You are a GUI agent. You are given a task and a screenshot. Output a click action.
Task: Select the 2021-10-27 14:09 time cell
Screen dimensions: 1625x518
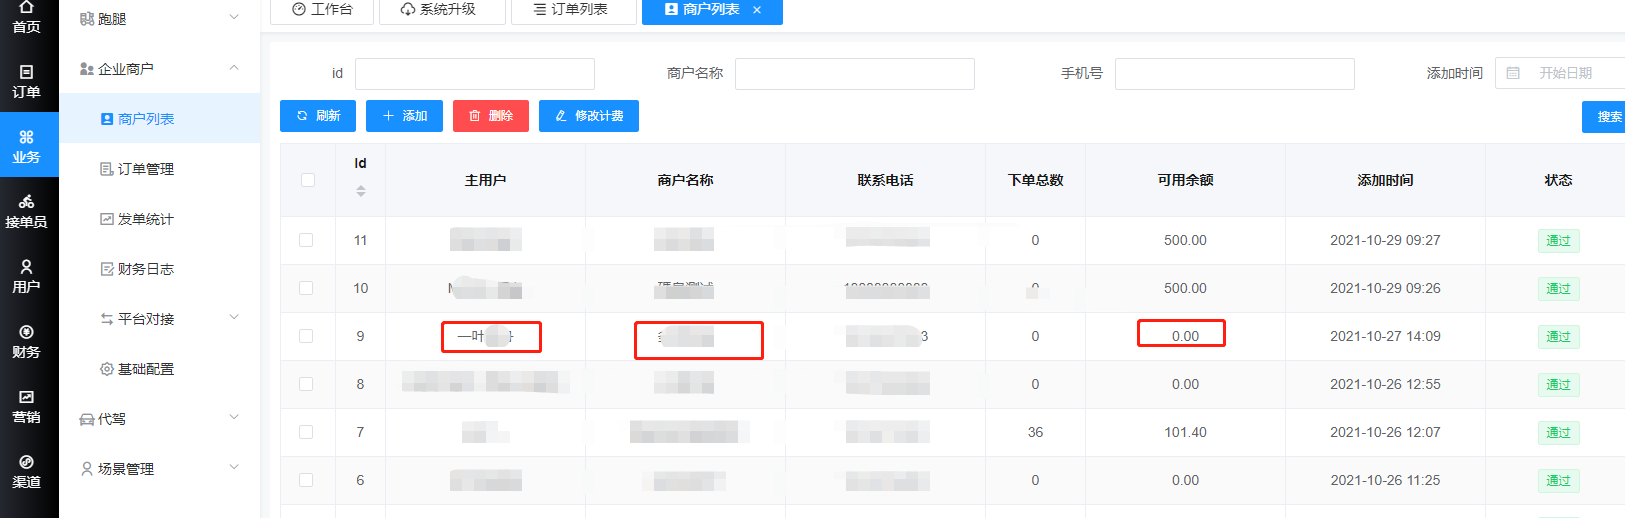[x=1385, y=336]
